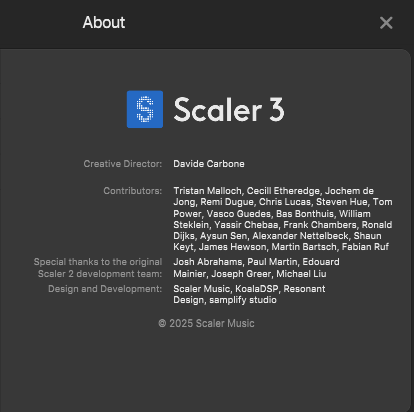This screenshot has width=414, height=412.
Task: Click the Special thanks label text
Action: click(98, 268)
